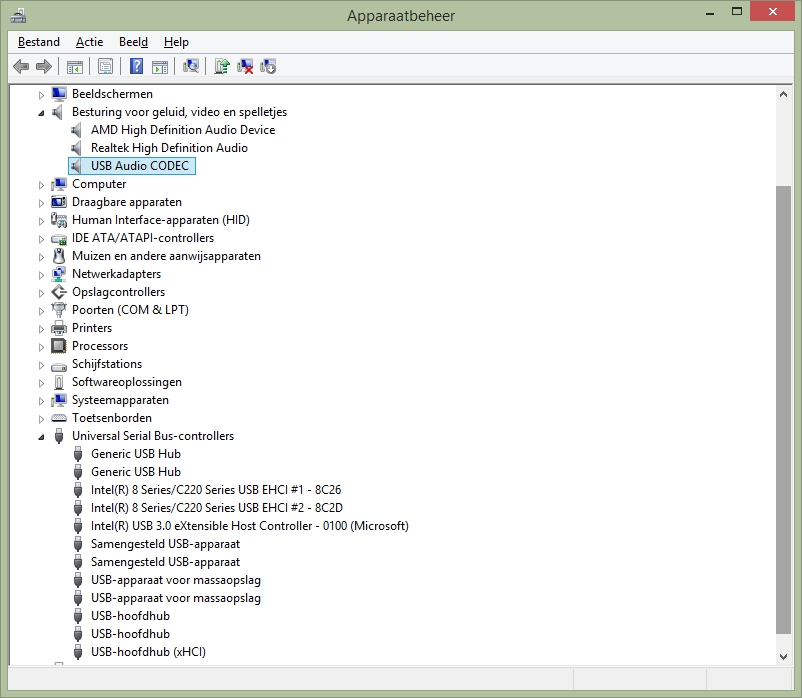Click the Update driver software icon
The height and width of the screenshot is (698, 802).
click(x=221, y=66)
